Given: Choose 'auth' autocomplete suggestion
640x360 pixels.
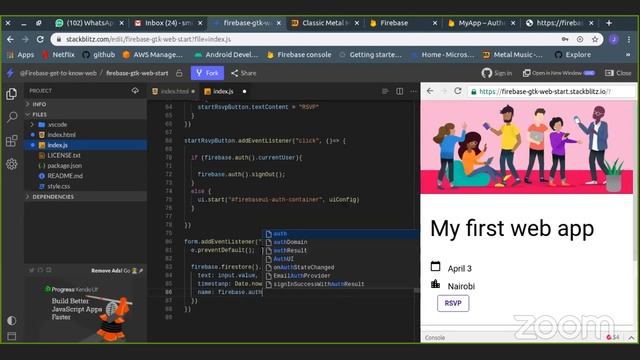Looking at the screenshot, I should [x=341, y=234].
